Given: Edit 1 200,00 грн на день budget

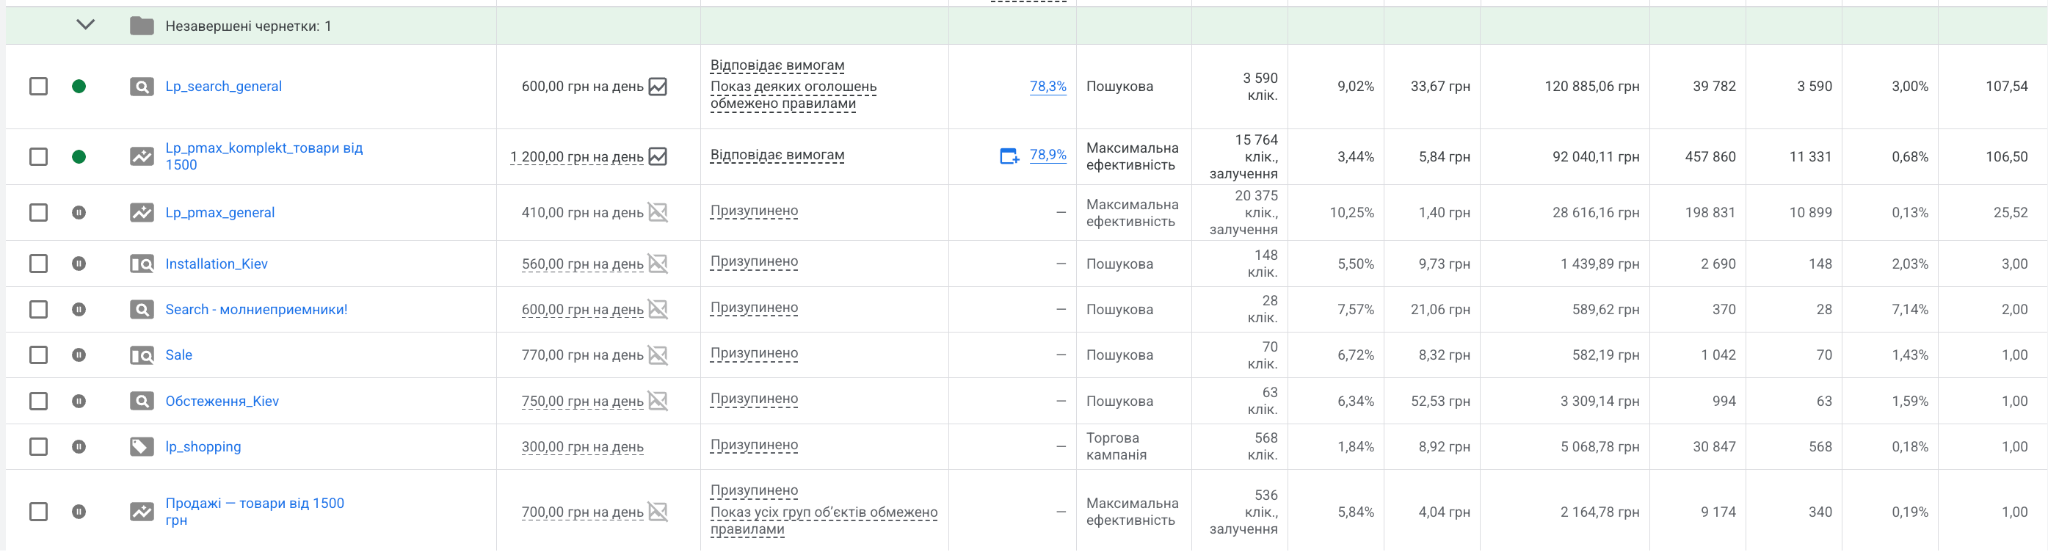Looking at the screenshot, I should [577, 157].
